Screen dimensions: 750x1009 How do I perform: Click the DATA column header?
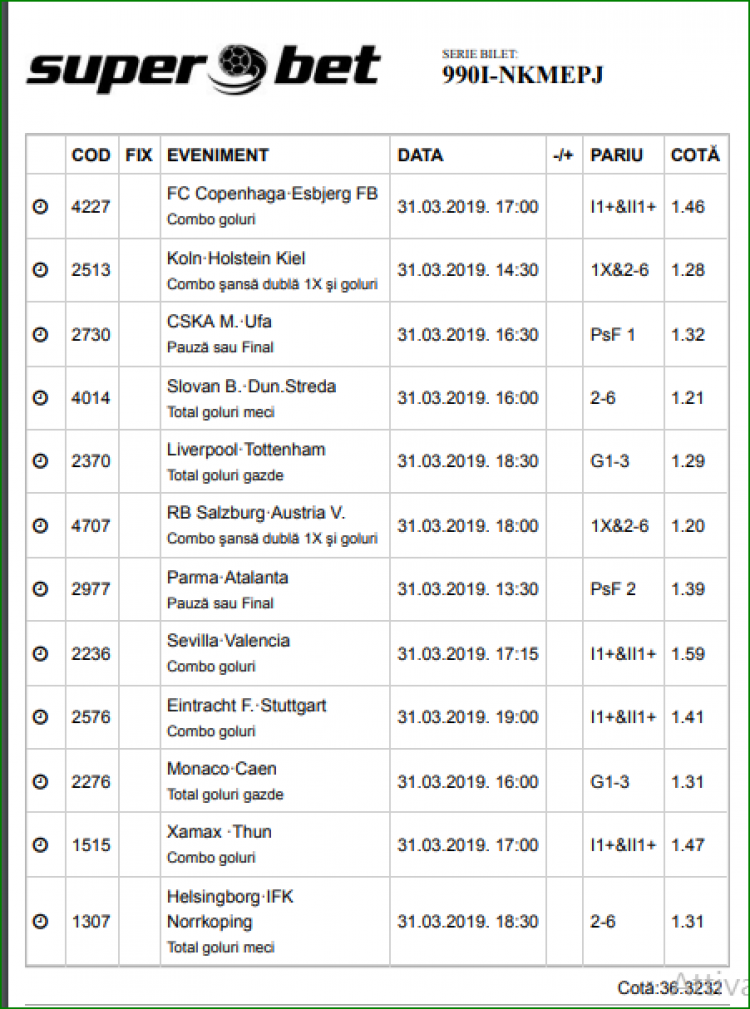pyautogui.click(x=420, y=155)
